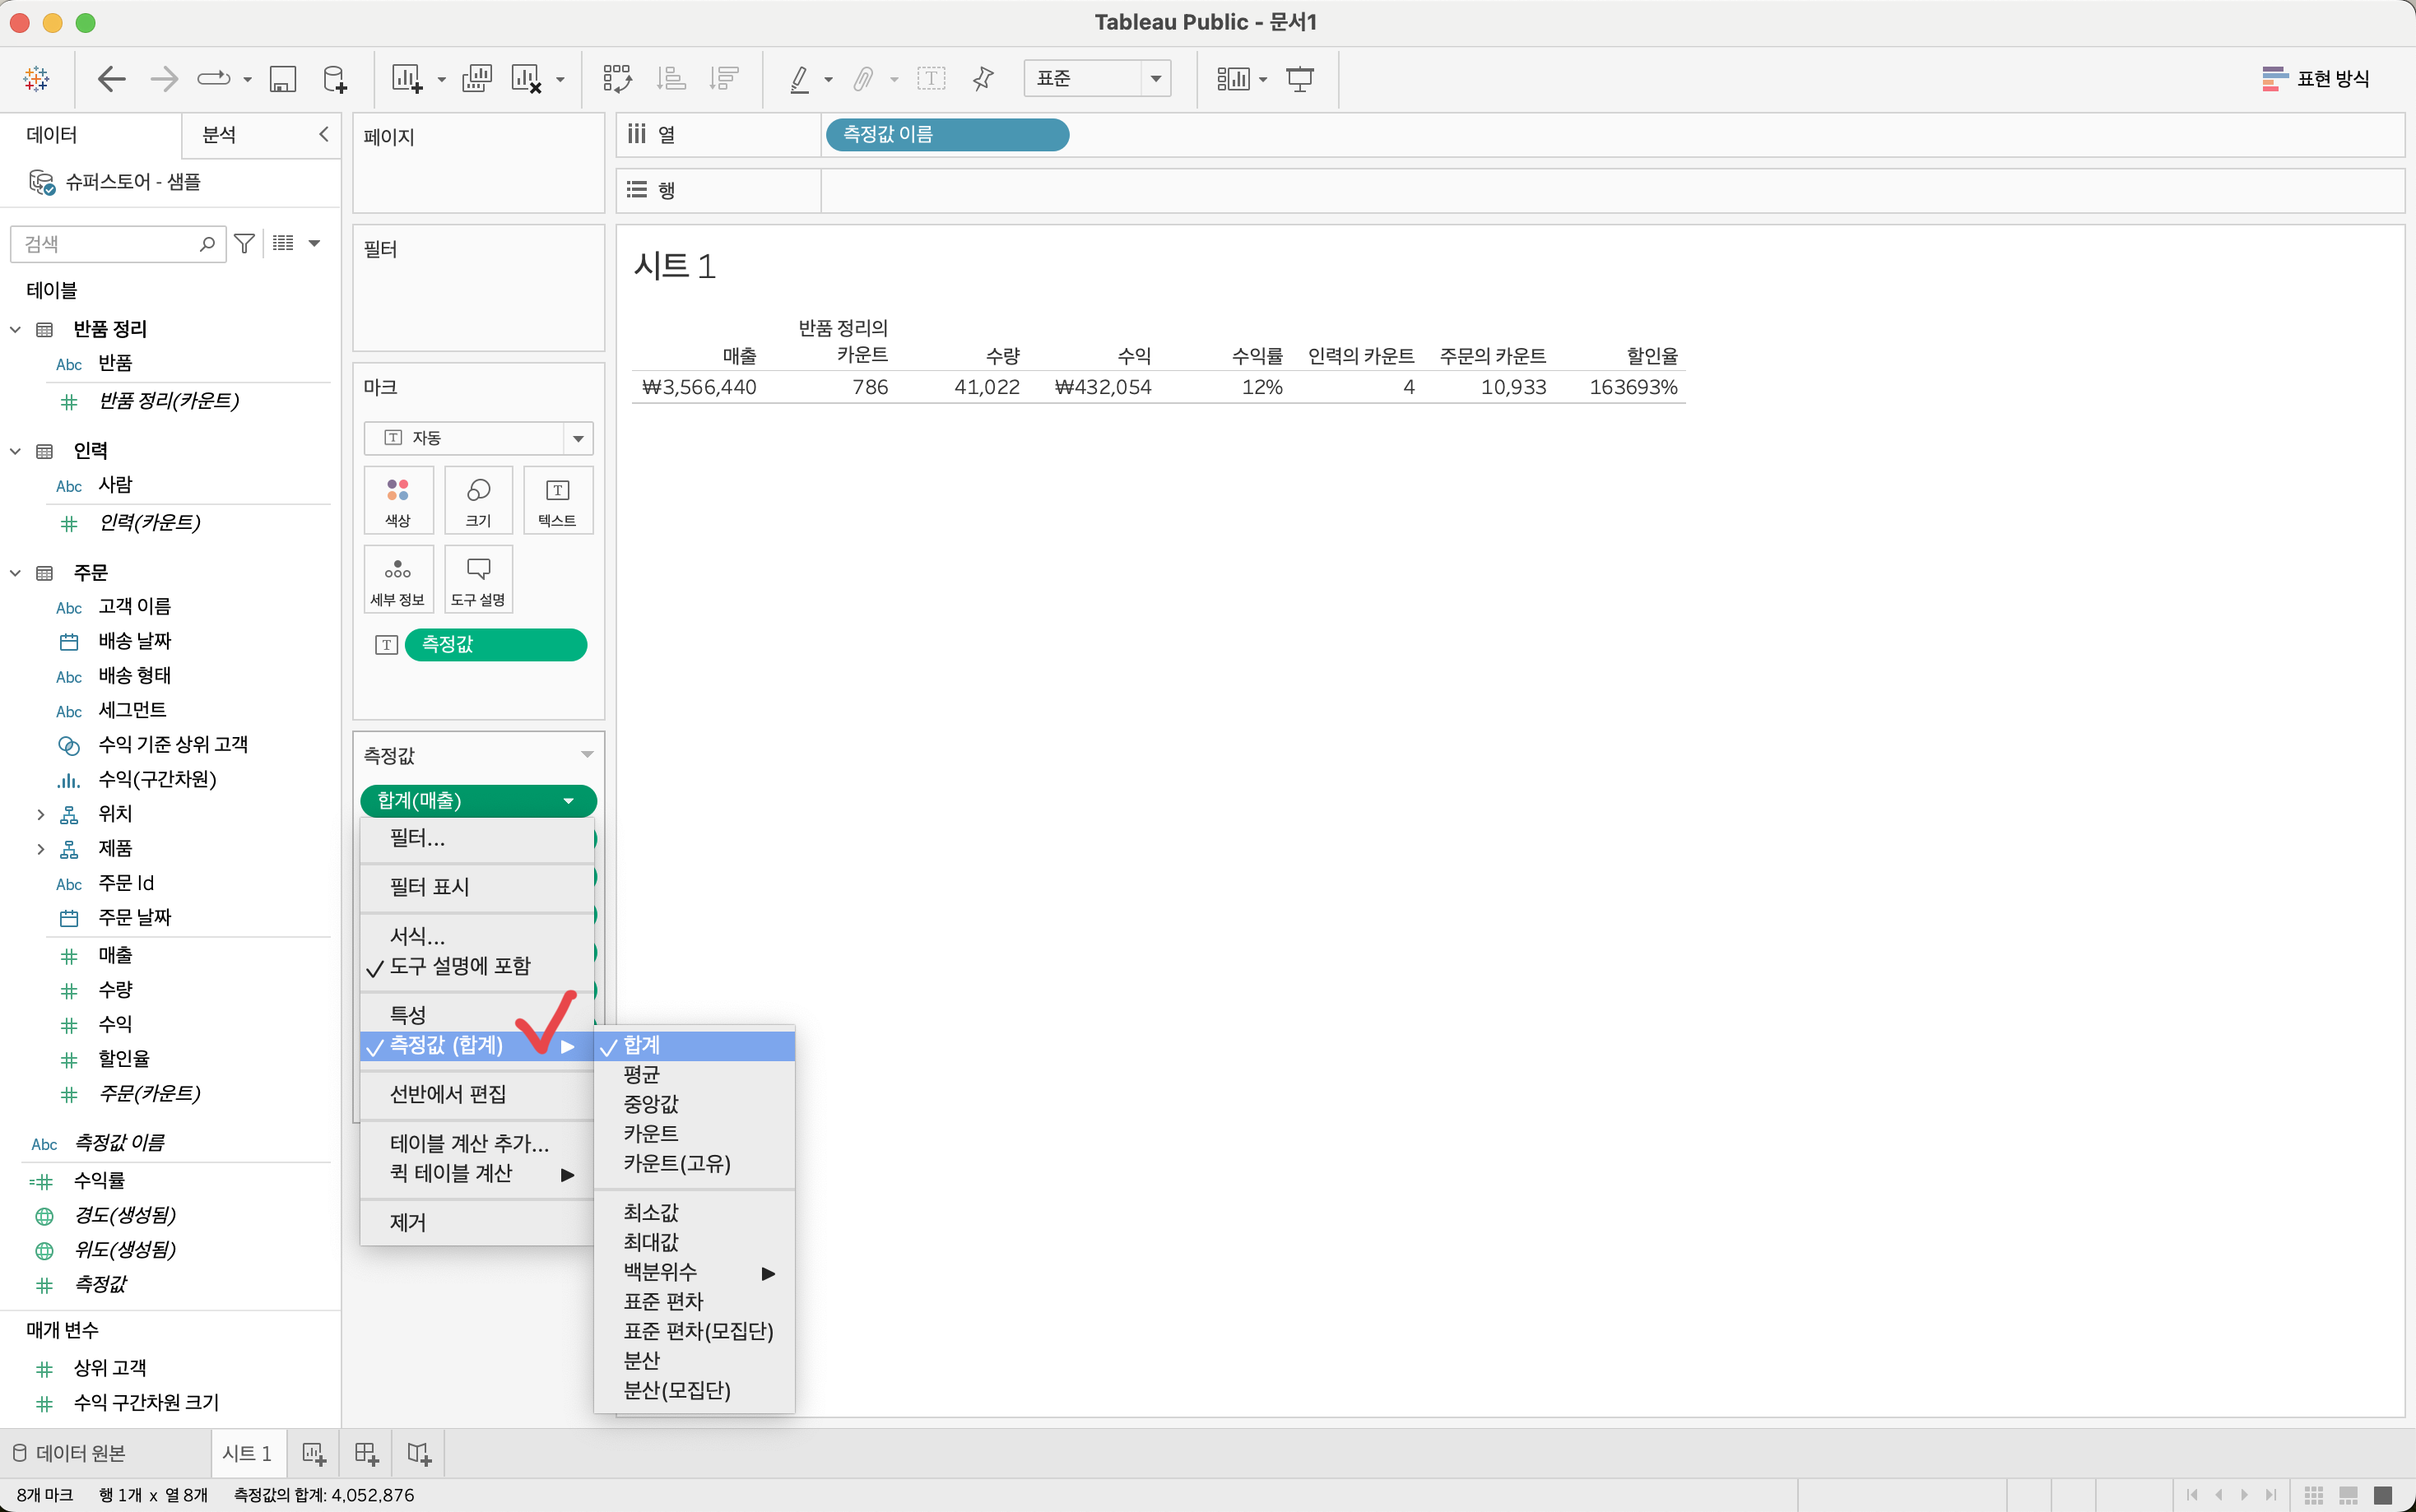
Task: Click the Save workbook toolbar icon
Action: point(283,79)
